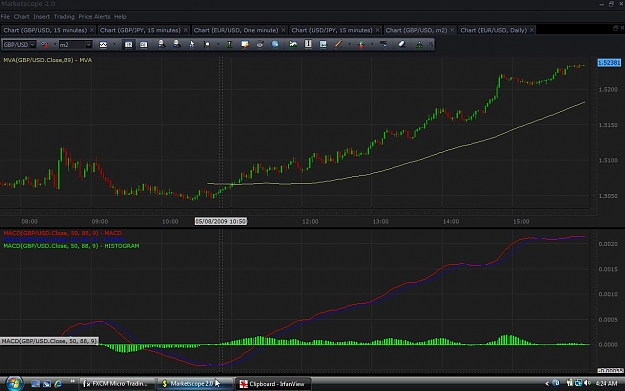The image size is (625, 391).
Task: Click the line chart style icon
Action: coord(103,45)
